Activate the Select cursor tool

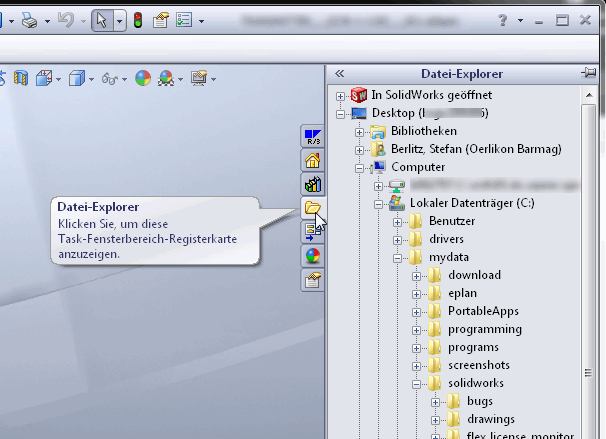(x=102, y=20)
